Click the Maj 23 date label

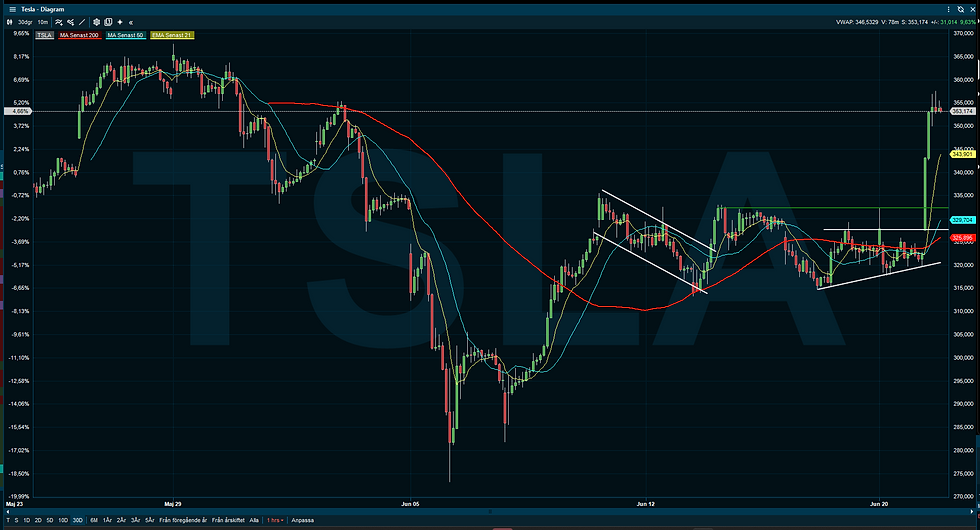[14, 503]
